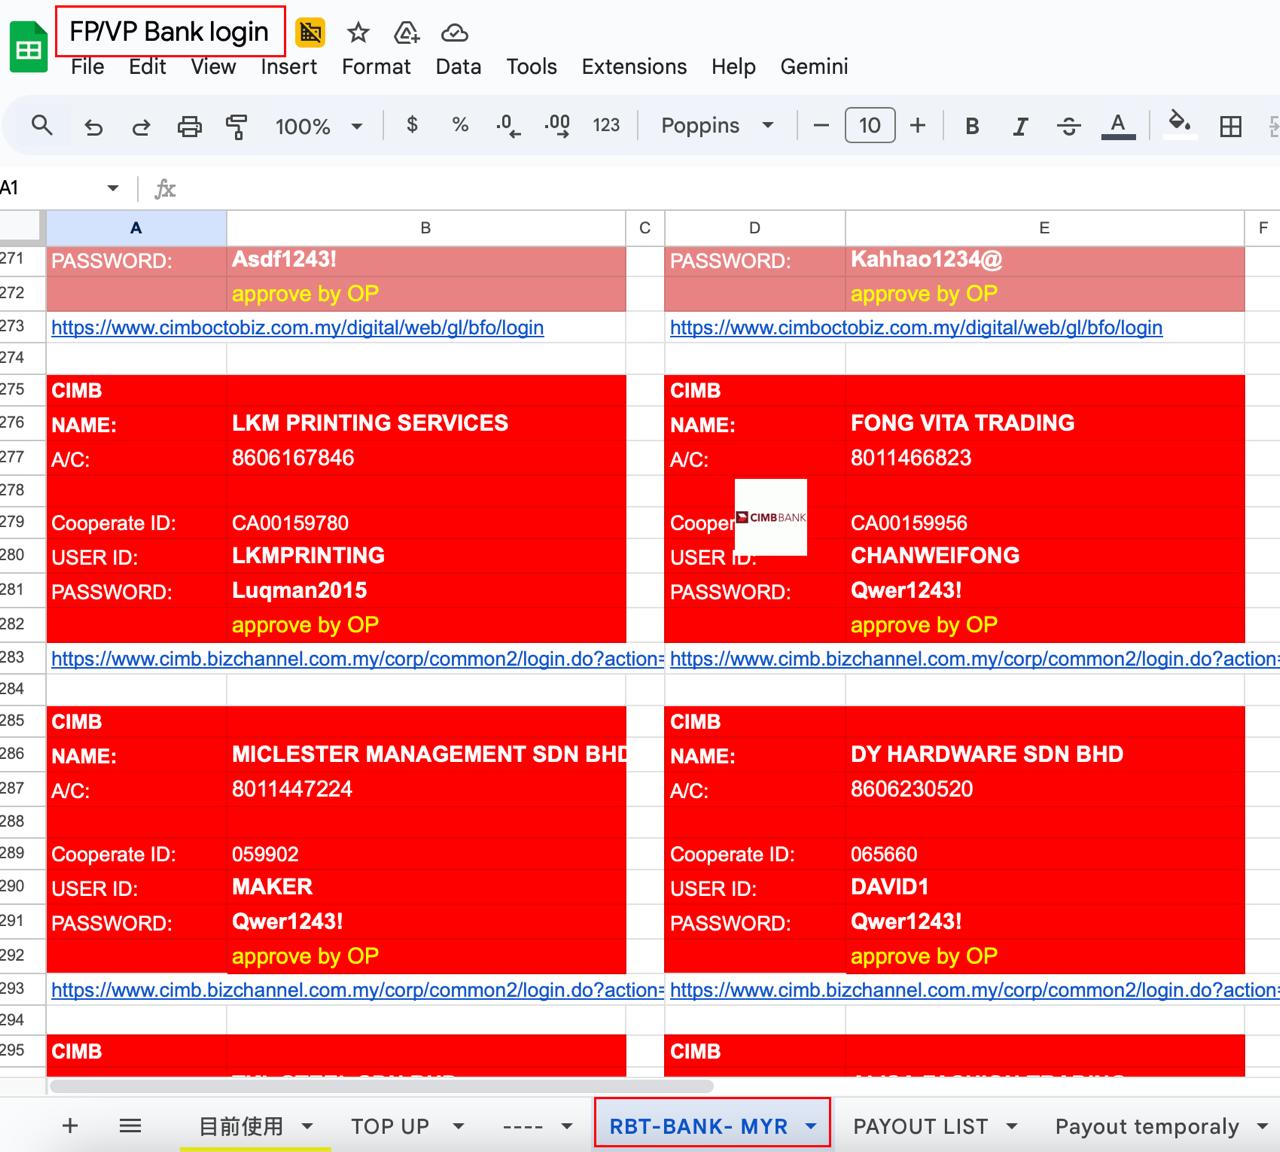Screen dimensions: 1280x1152
Task: Select the paint format roller tool
Action: point(237,126)
